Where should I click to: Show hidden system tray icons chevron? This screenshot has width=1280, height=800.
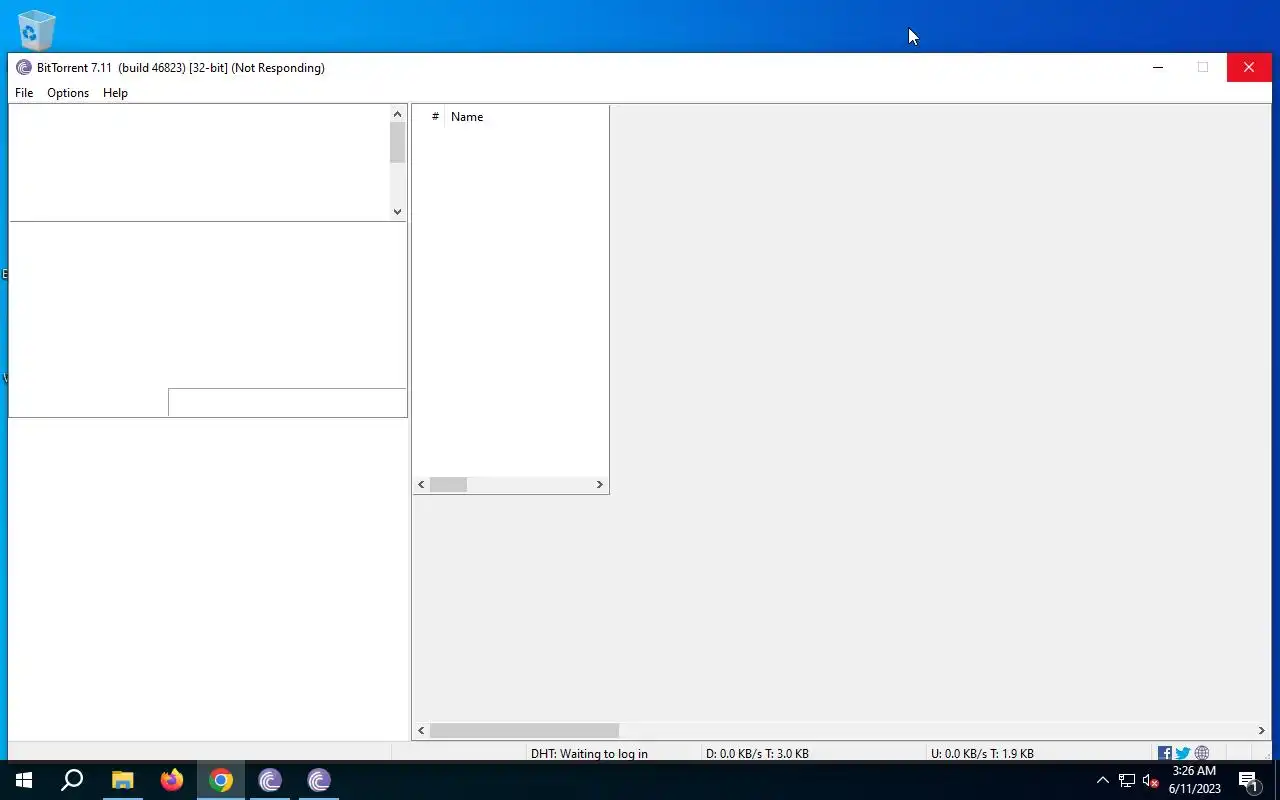pyautogui.click(x=1103, y=780)
